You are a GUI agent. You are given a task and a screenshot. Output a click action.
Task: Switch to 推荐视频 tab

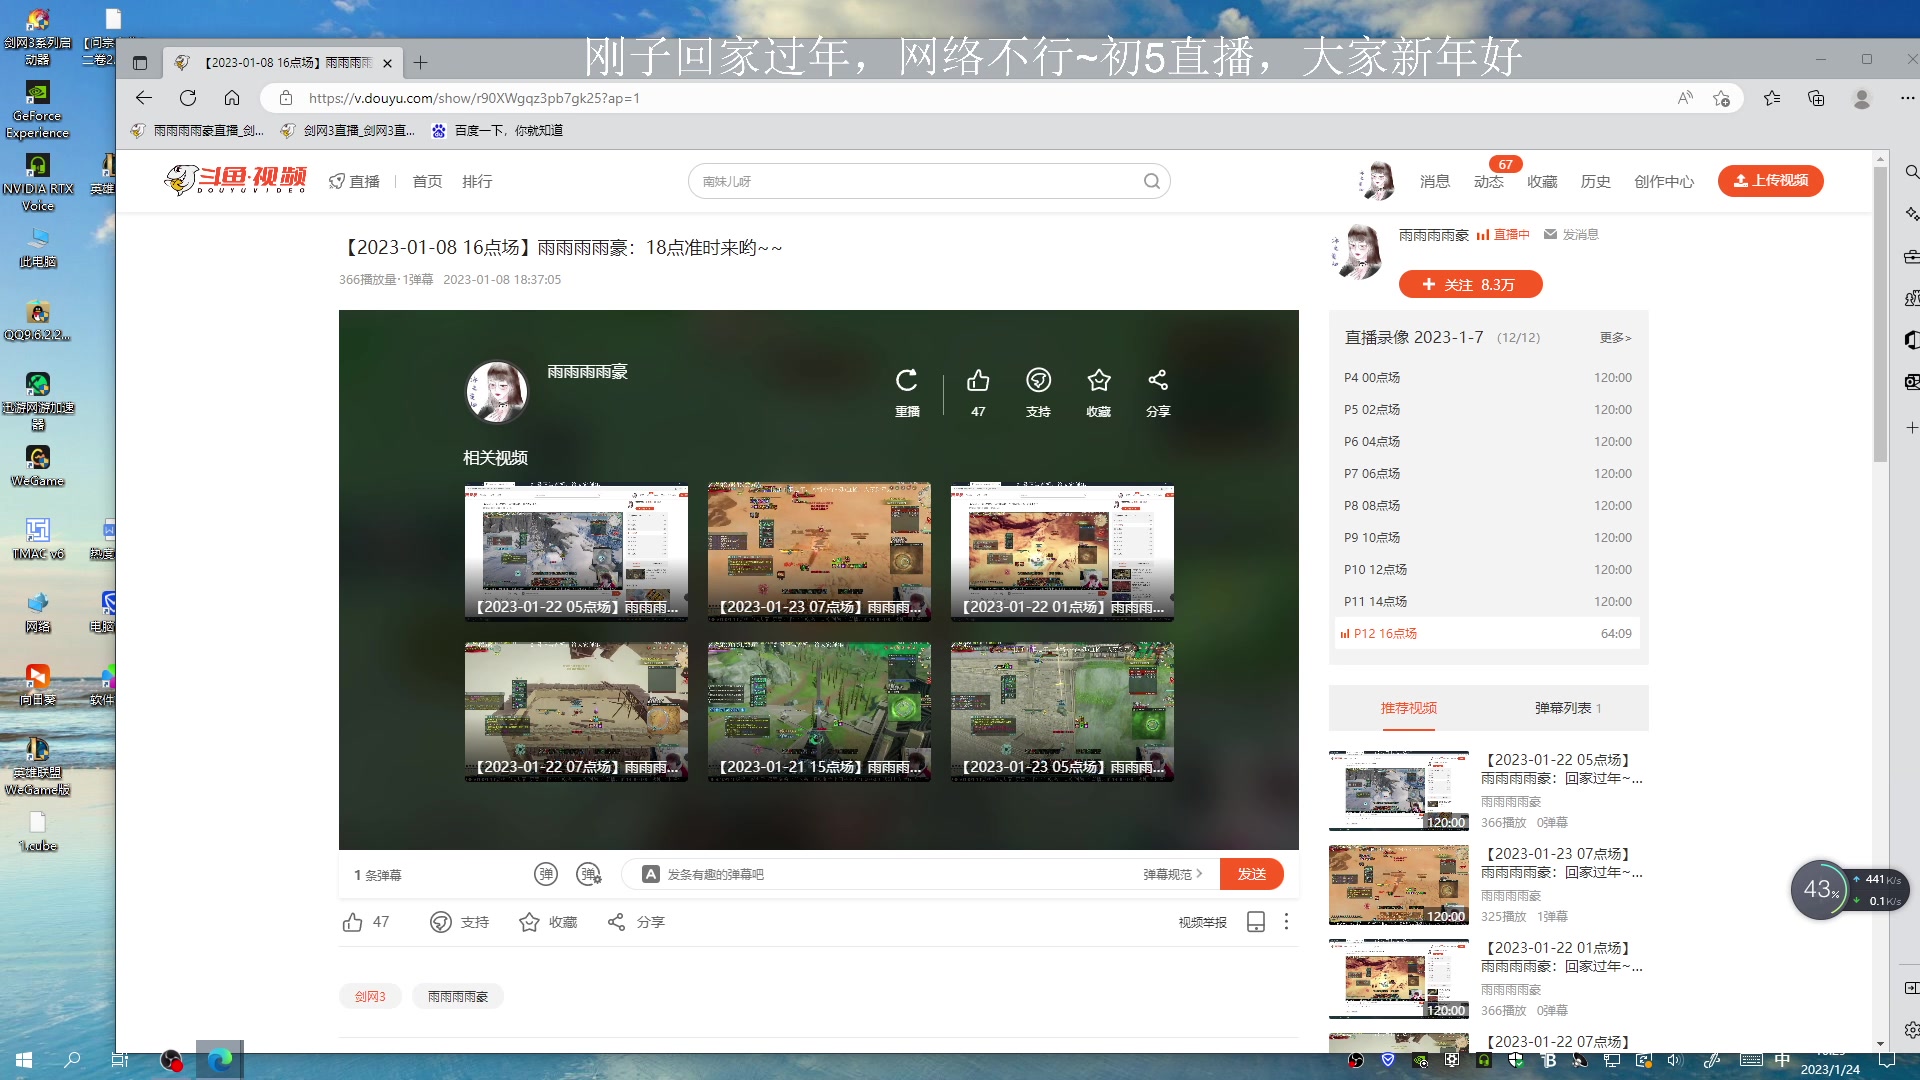pyautogui.click(x=1408, y=708)
